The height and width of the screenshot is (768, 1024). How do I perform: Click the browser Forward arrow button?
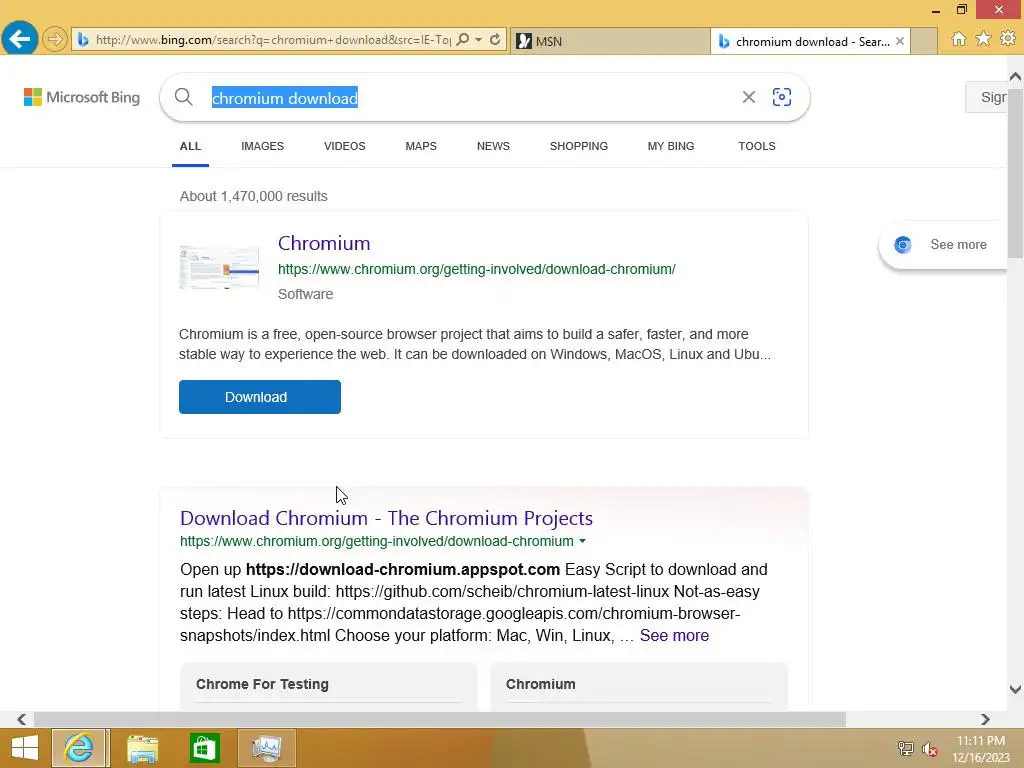point(55,39)
